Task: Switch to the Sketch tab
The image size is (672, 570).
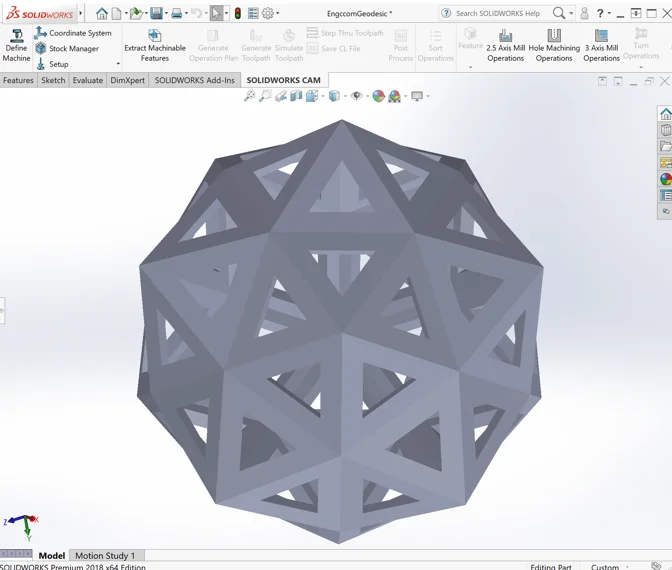Action: click(53, 80)
